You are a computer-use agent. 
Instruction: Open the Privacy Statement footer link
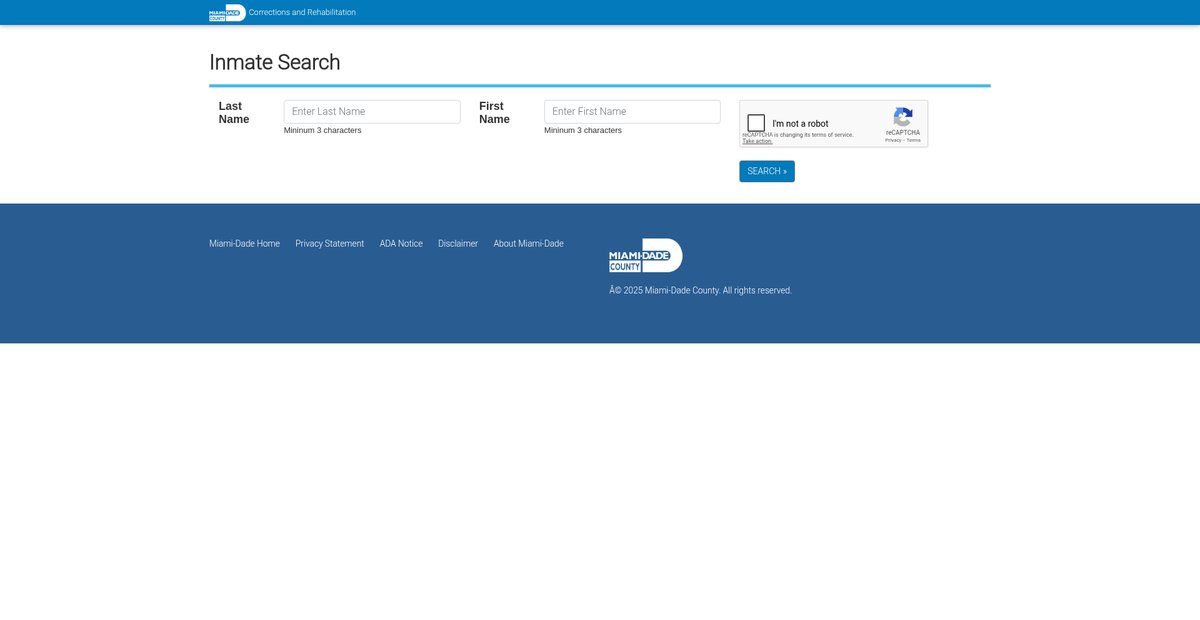tap(329, 244)
